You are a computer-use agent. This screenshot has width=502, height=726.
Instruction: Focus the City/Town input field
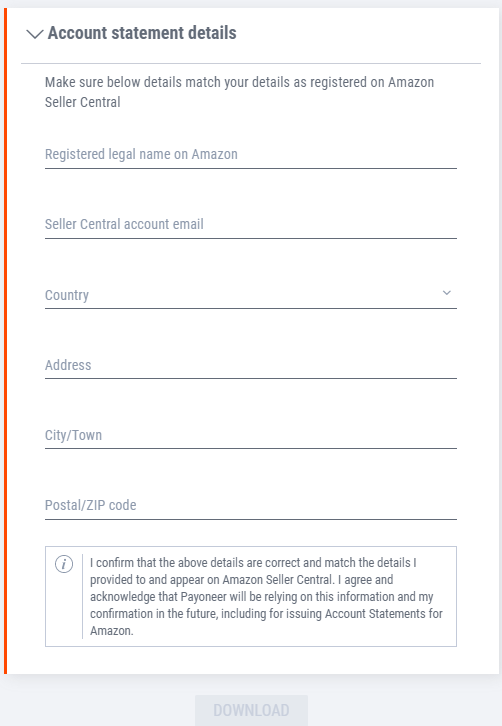[x=251, y=435]
